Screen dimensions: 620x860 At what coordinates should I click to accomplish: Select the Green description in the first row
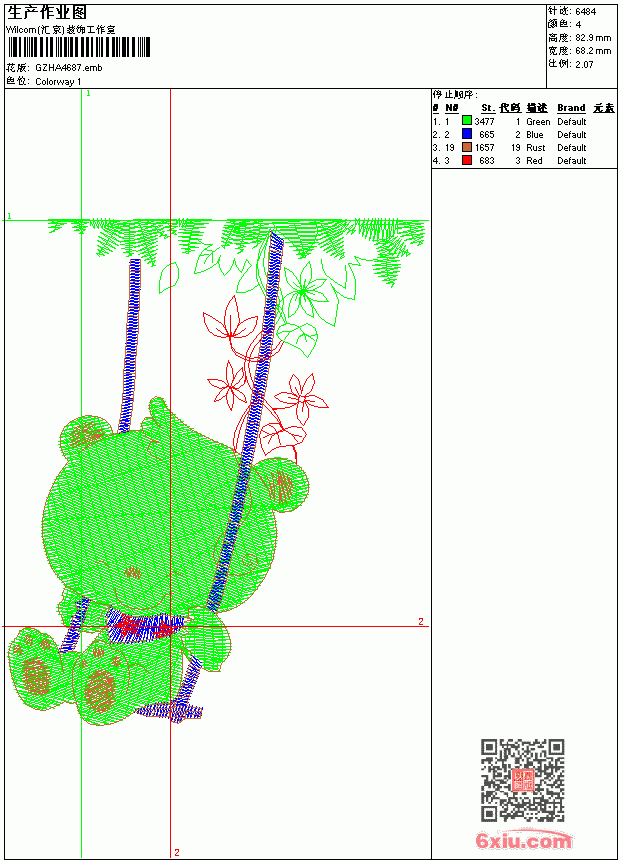(x=538, y=122)
